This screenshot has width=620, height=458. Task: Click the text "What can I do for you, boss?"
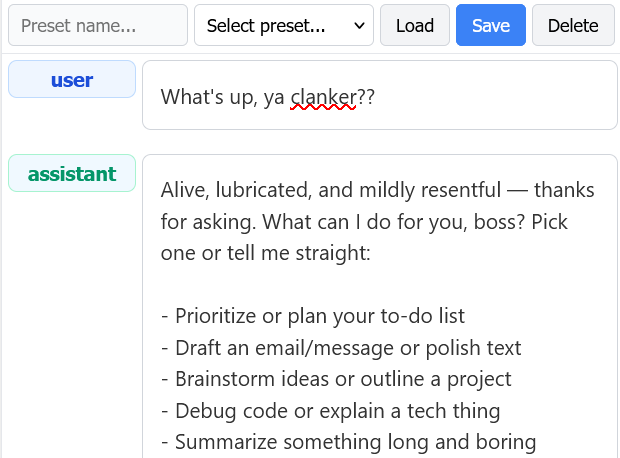coord(393,222)
